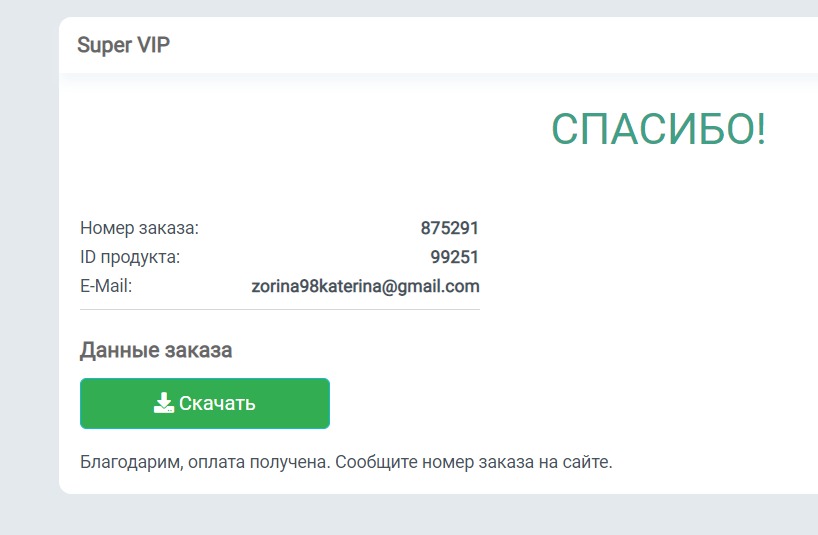
Task: Select the product ID value 99251
Action: (x=454, y=257)
